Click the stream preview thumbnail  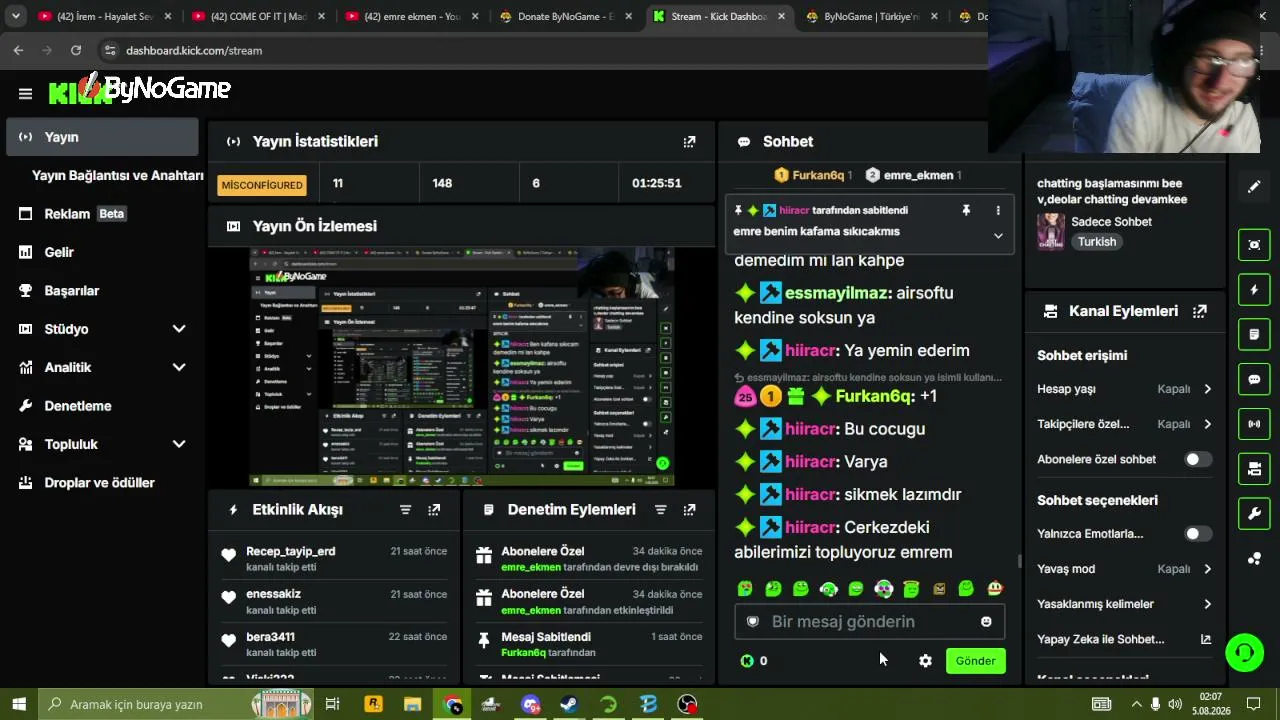461,367
